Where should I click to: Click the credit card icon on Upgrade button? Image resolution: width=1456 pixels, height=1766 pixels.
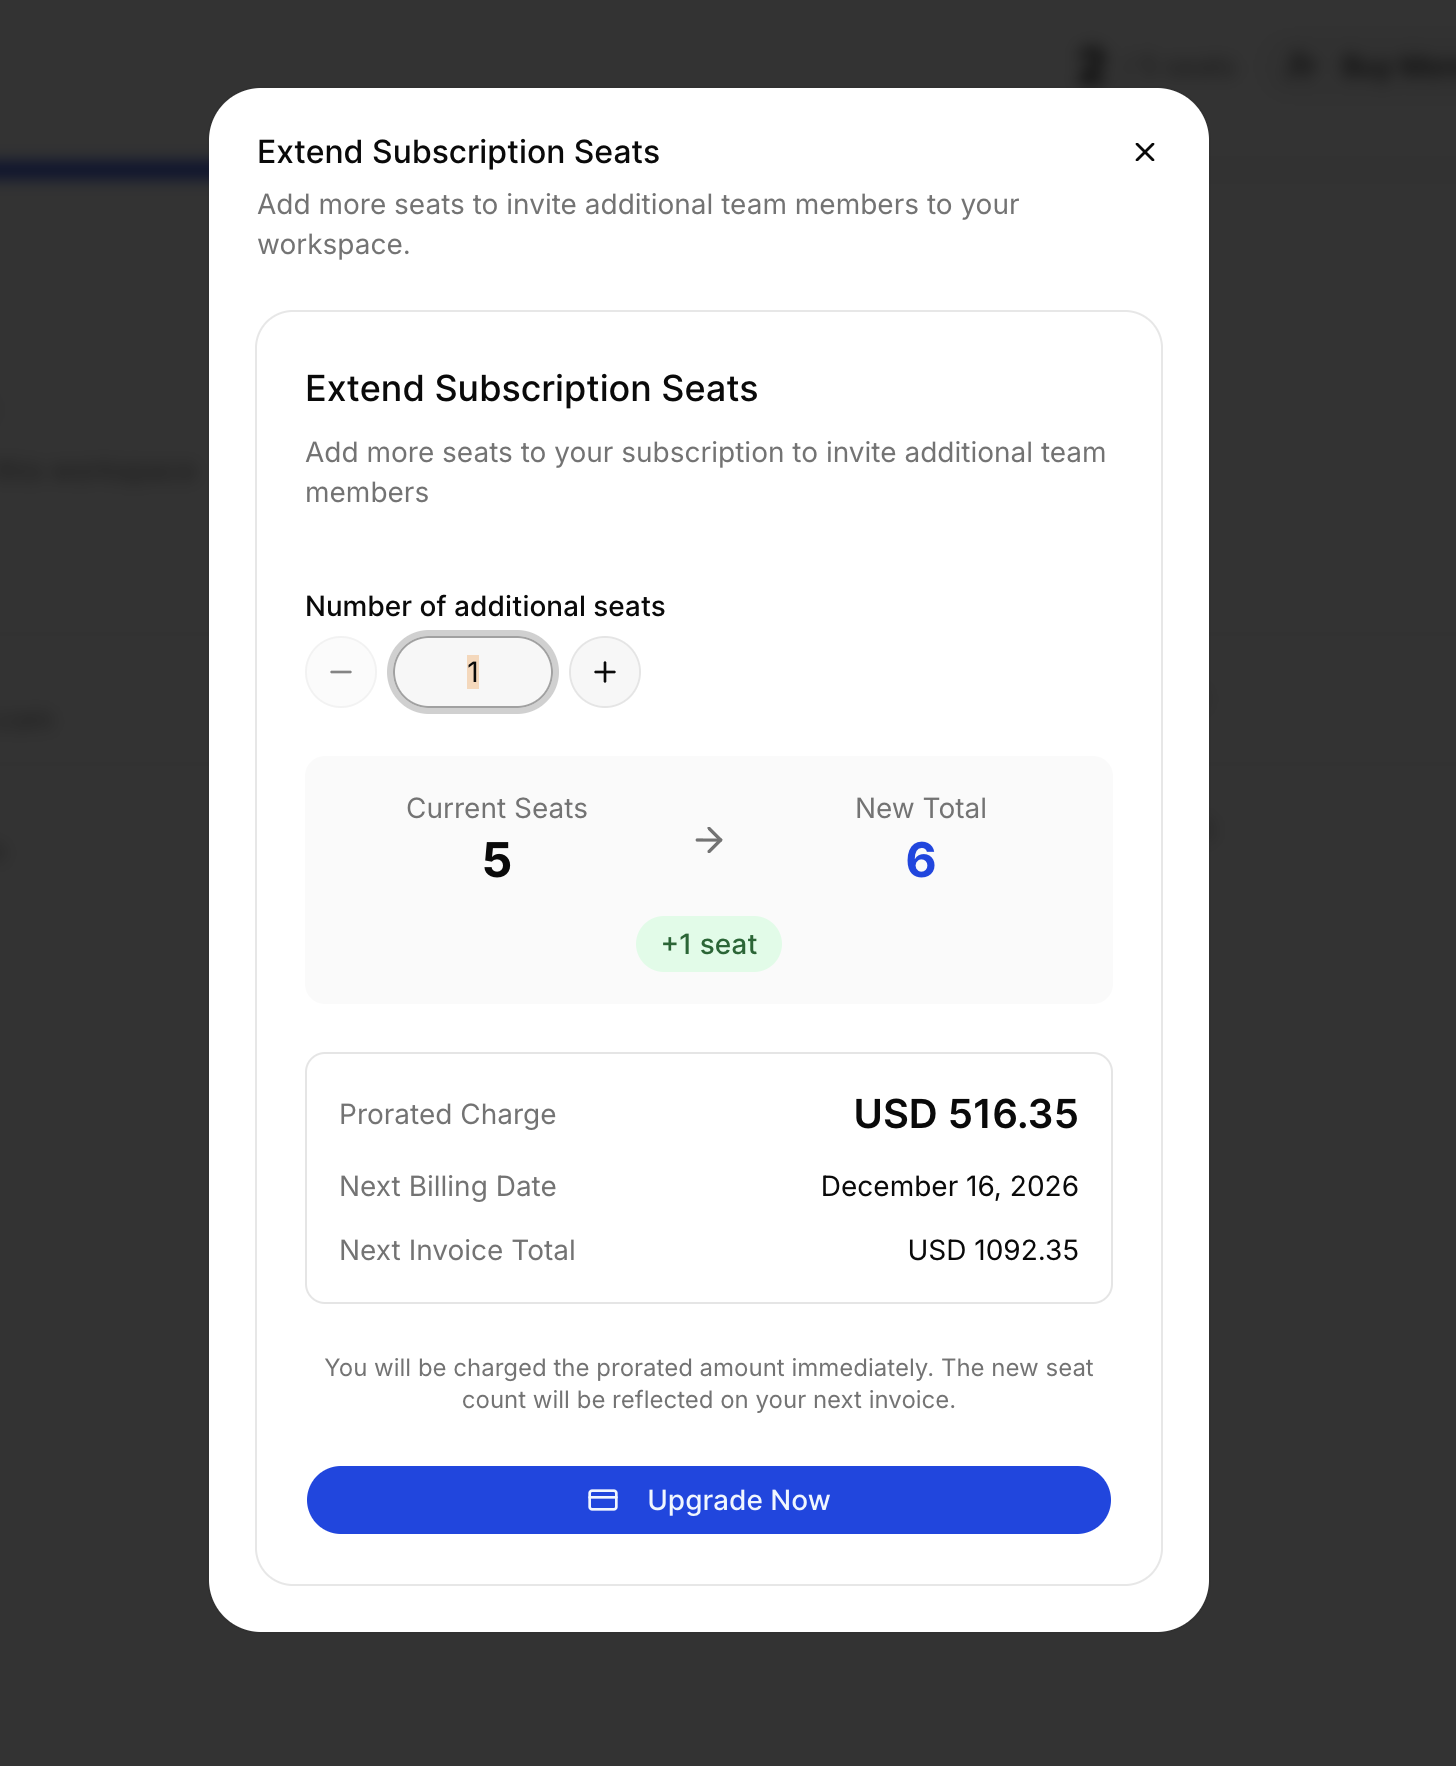[x=603, y=1500]
